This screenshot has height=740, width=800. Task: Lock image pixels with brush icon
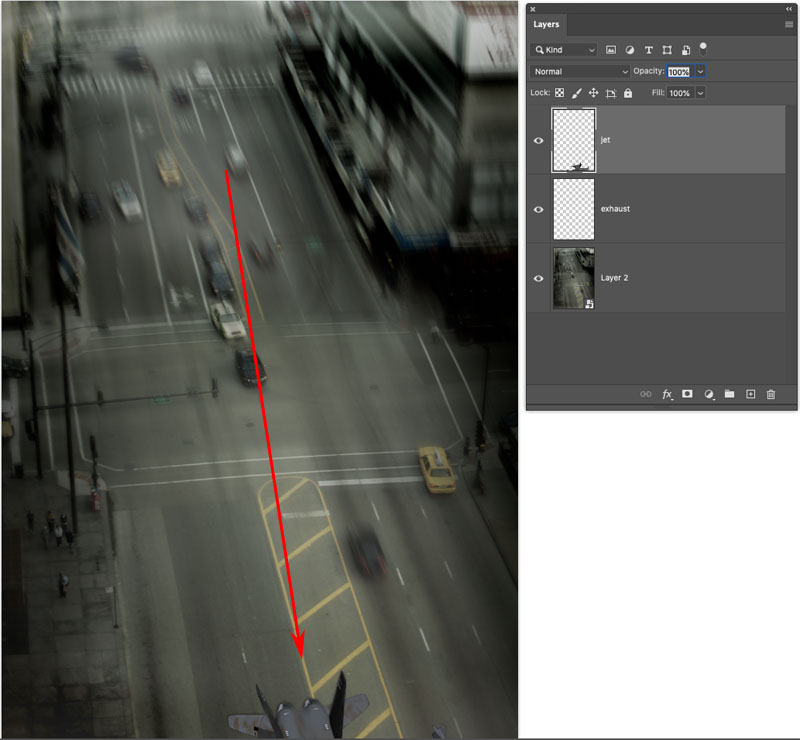click(577, 93)
